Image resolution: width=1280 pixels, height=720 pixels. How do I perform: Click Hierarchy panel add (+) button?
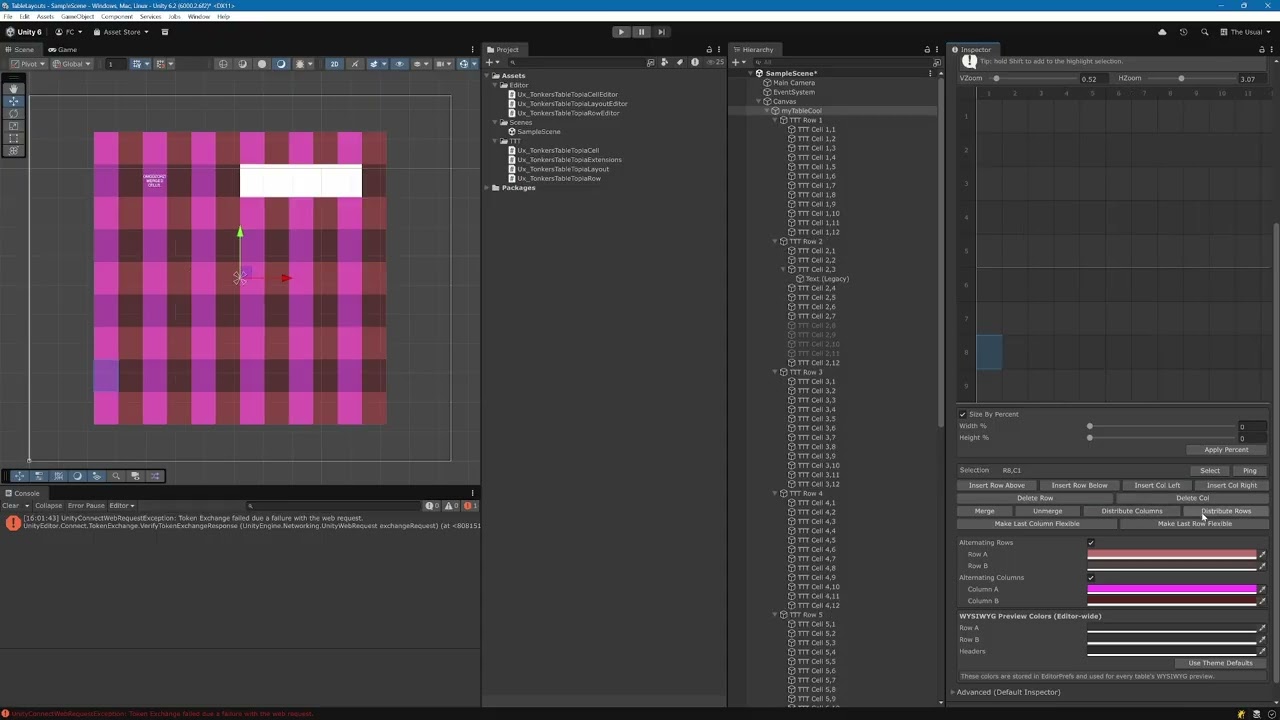click(737, 62)
